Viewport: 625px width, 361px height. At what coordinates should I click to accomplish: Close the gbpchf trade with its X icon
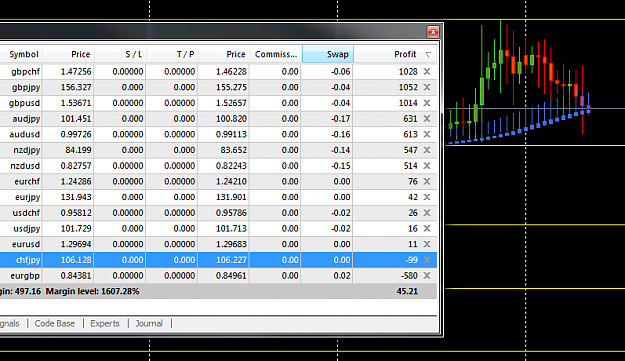point(427,71)
